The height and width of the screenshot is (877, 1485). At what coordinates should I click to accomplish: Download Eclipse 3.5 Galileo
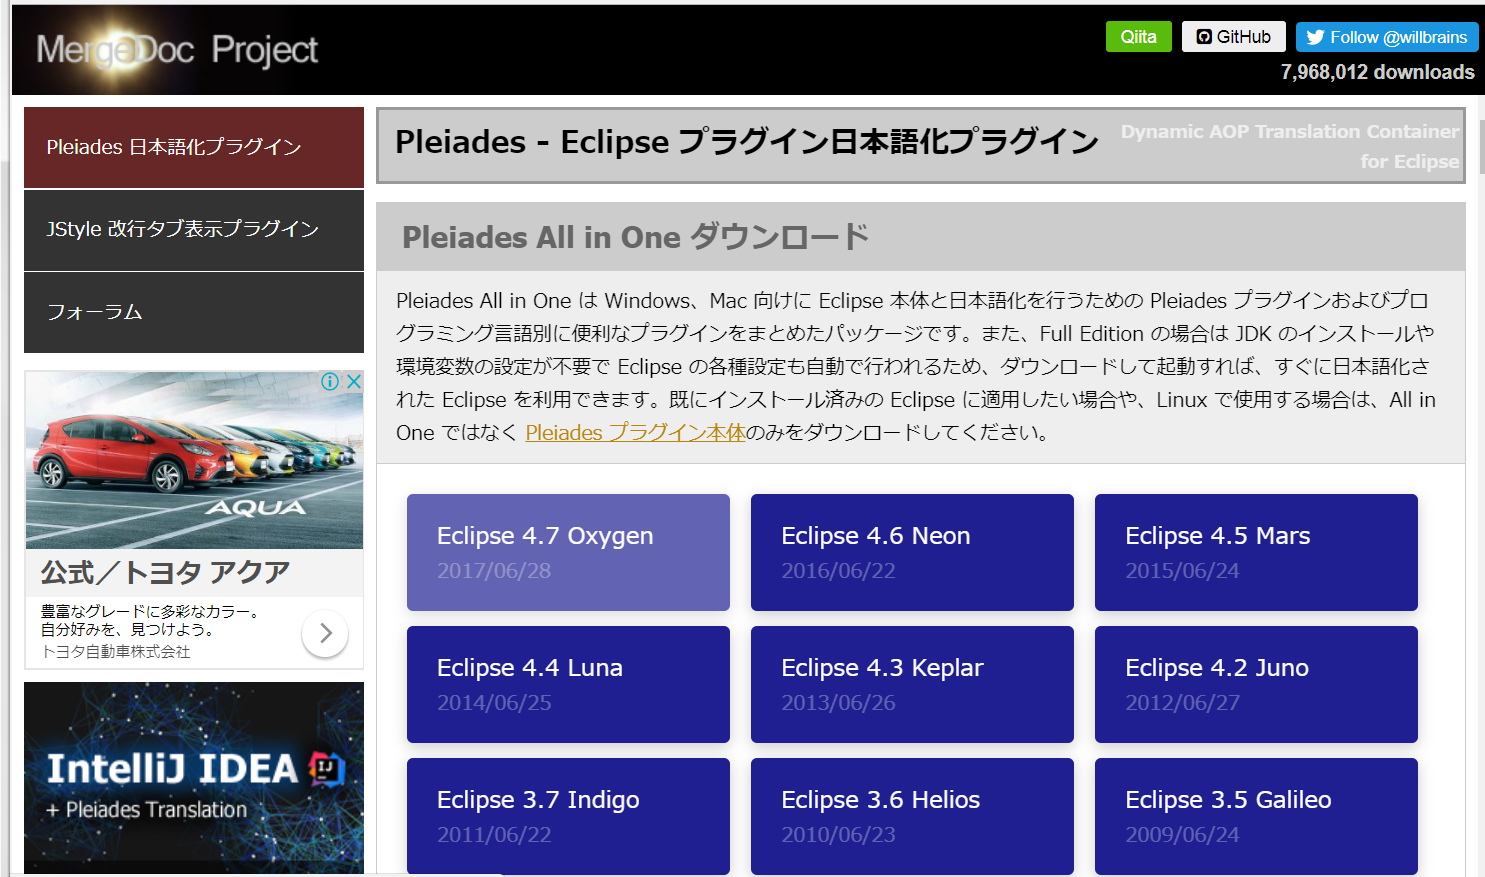click(x=1256, y=816)
